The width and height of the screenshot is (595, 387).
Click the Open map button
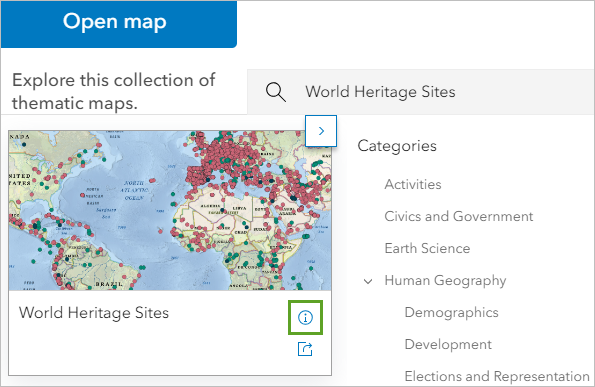119,24
